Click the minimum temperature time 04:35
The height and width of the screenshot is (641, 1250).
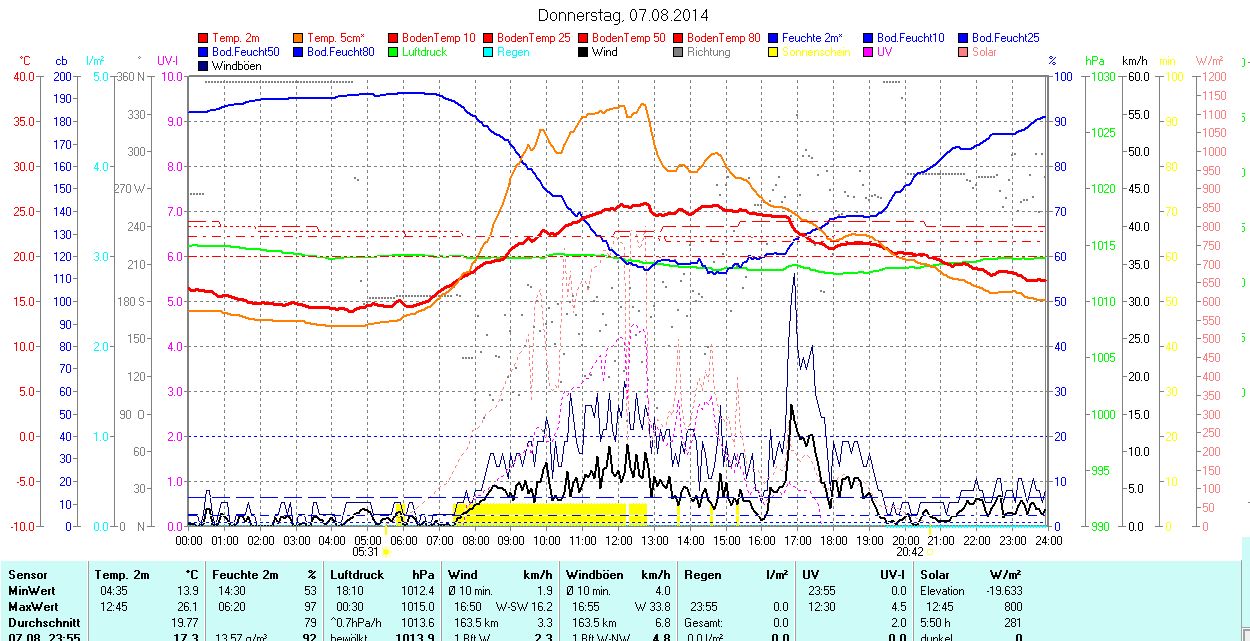coord(114,591)
